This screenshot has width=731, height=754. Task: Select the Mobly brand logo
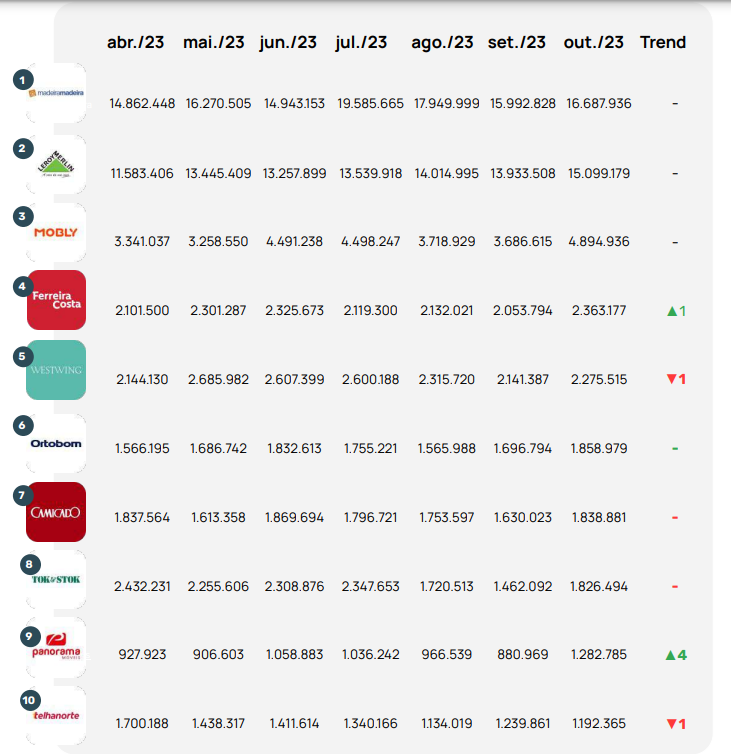click(56, 232)
